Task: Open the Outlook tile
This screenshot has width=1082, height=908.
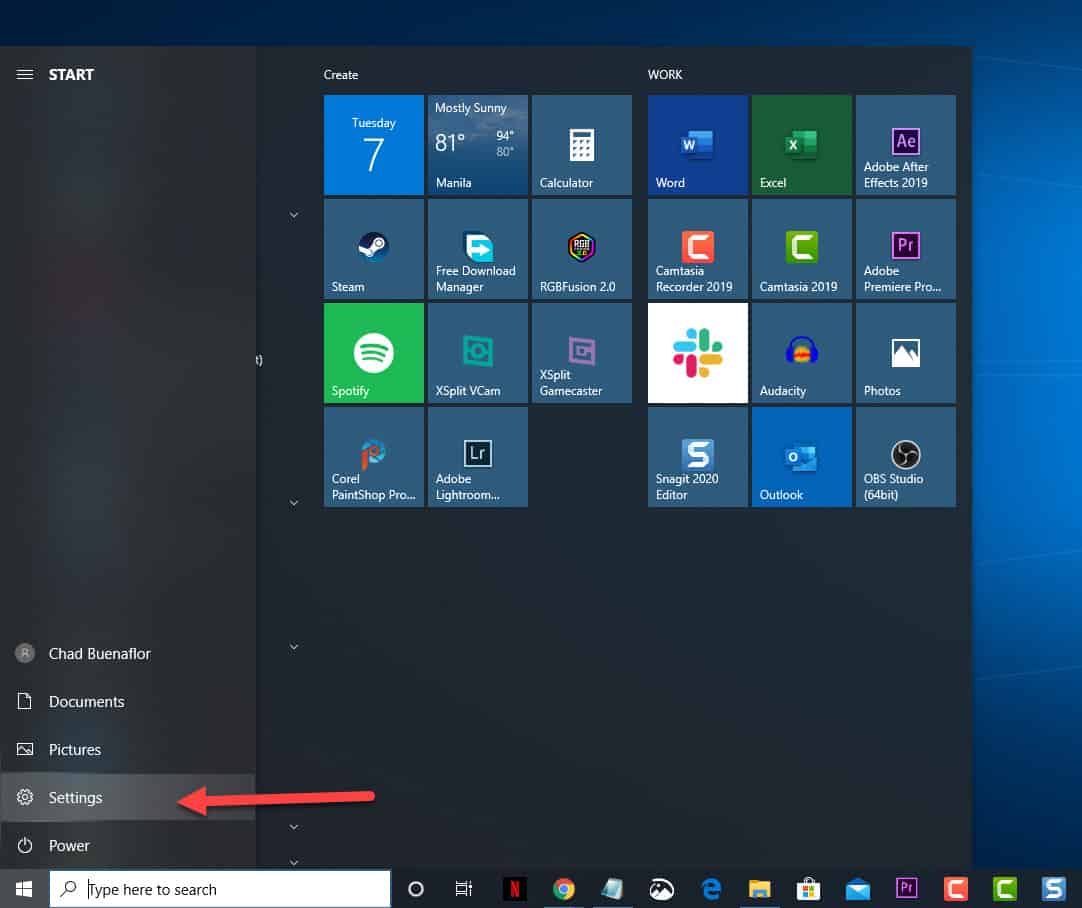Action: pyautogui.click(x=802, y=457)
